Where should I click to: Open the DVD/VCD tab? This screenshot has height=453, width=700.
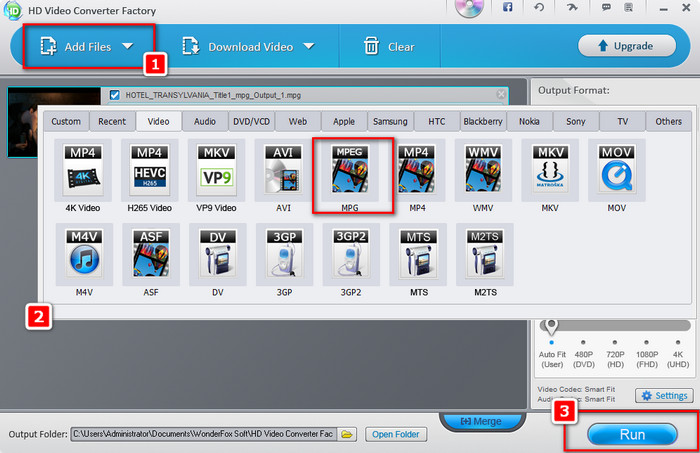click(251, 121)
